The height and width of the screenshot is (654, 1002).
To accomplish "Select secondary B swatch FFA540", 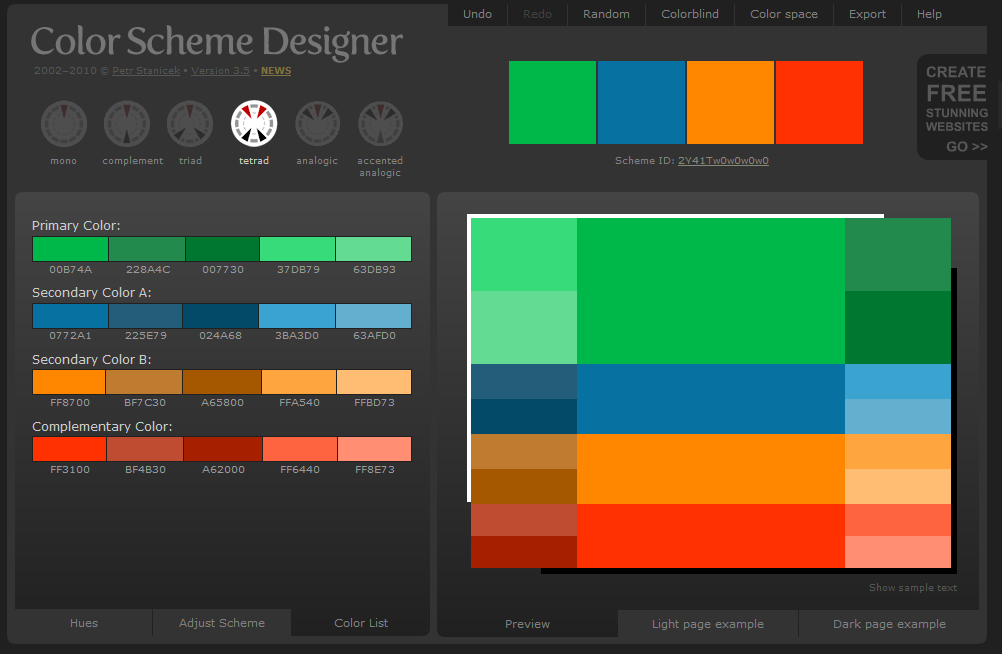I will click(299, 382).
